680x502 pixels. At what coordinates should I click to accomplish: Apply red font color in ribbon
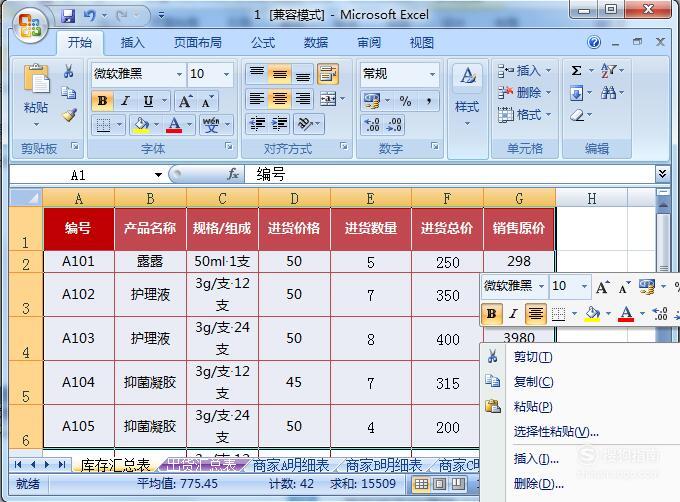click(x=174, y=125)
